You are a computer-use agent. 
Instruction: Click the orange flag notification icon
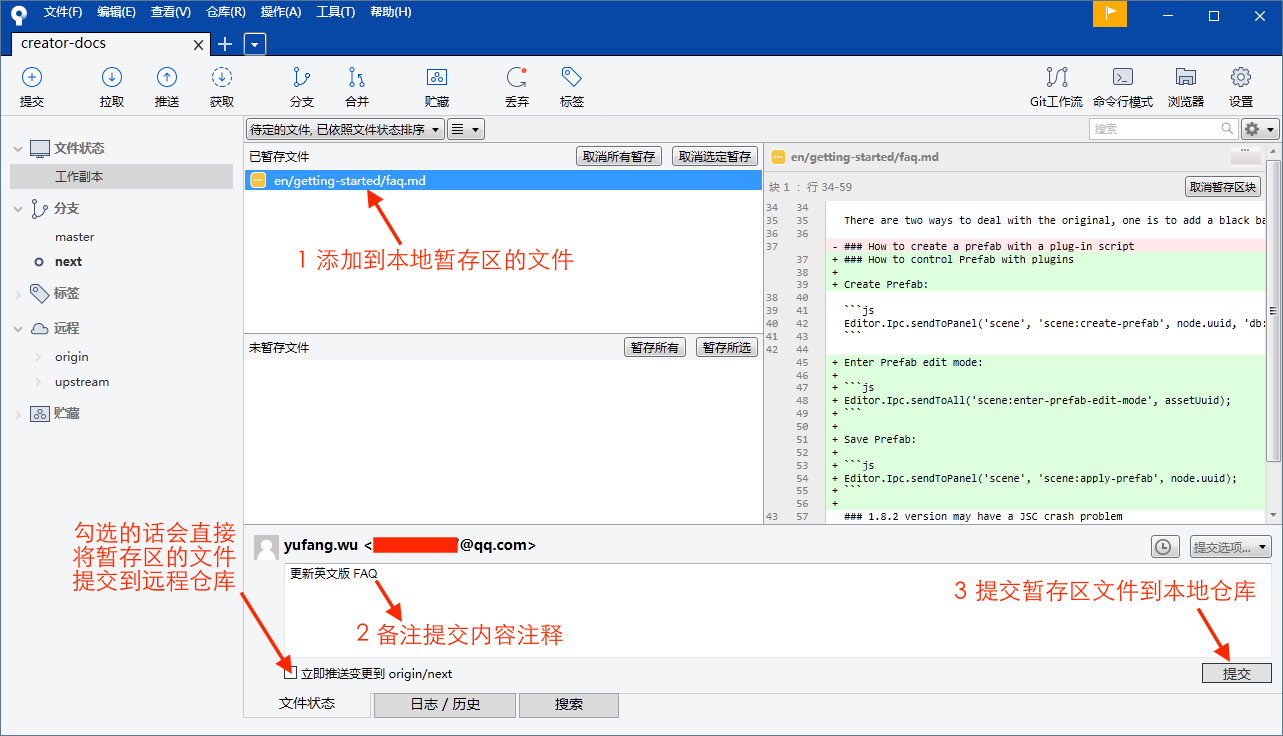[x=1110, y=13]
